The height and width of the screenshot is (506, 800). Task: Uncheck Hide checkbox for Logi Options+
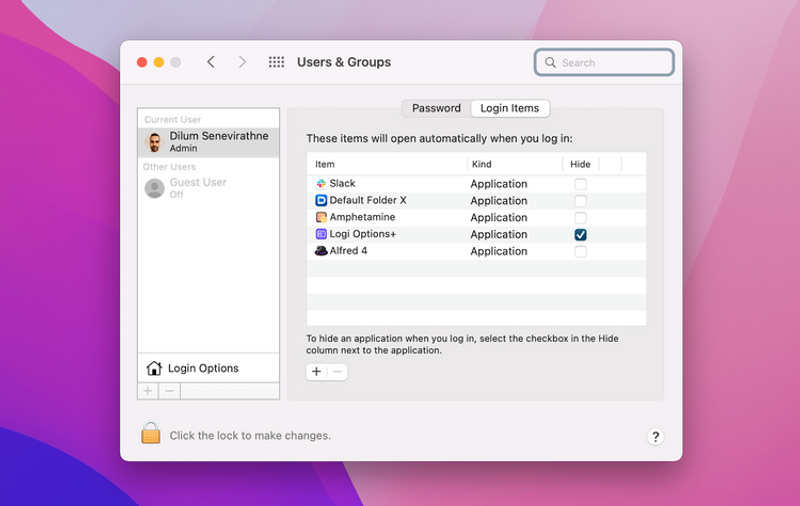(580, 234)
